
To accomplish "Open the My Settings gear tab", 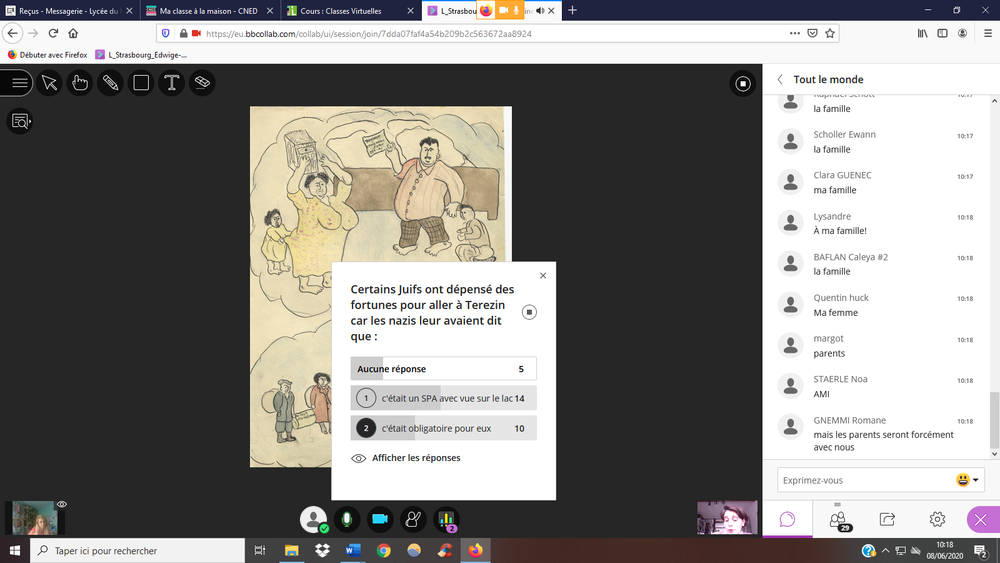I will point(937,519).
